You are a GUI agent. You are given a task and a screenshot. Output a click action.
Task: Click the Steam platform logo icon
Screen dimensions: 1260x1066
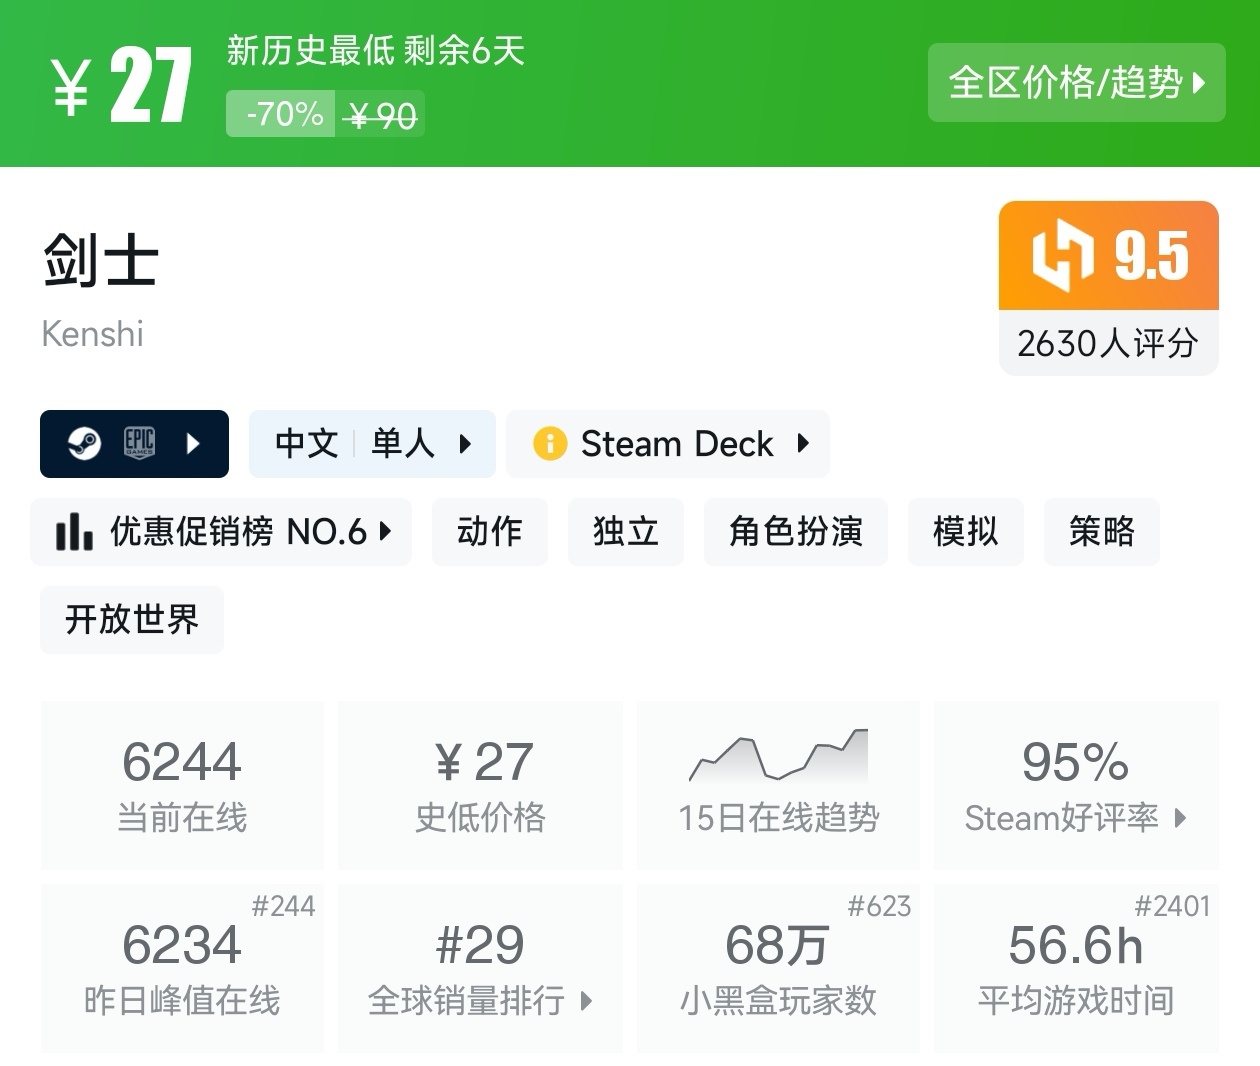pyautogui.click(x=84, y=443)
